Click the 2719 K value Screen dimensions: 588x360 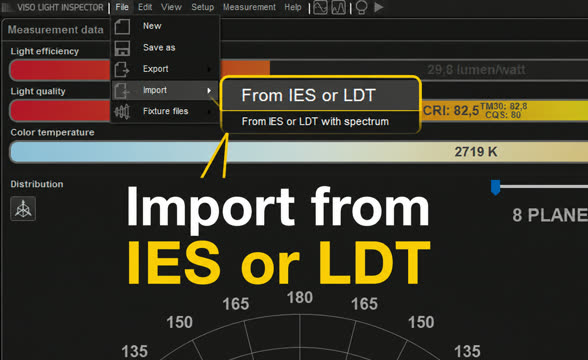tap(476, 152)
